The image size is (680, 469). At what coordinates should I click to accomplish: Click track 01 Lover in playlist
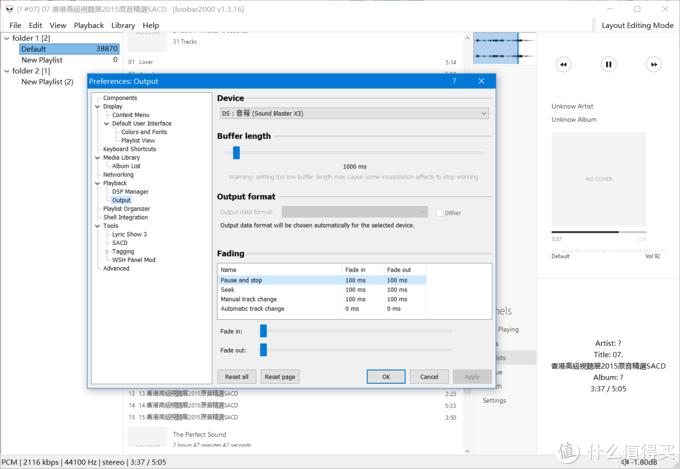click(x=292, y=62)
